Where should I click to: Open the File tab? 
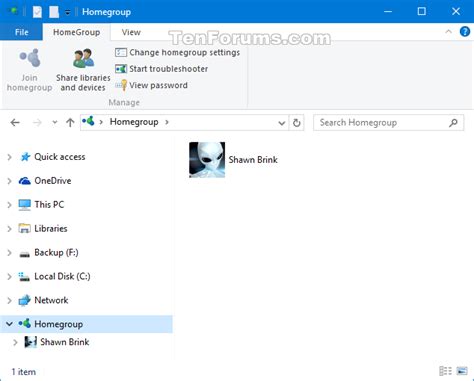21,32
